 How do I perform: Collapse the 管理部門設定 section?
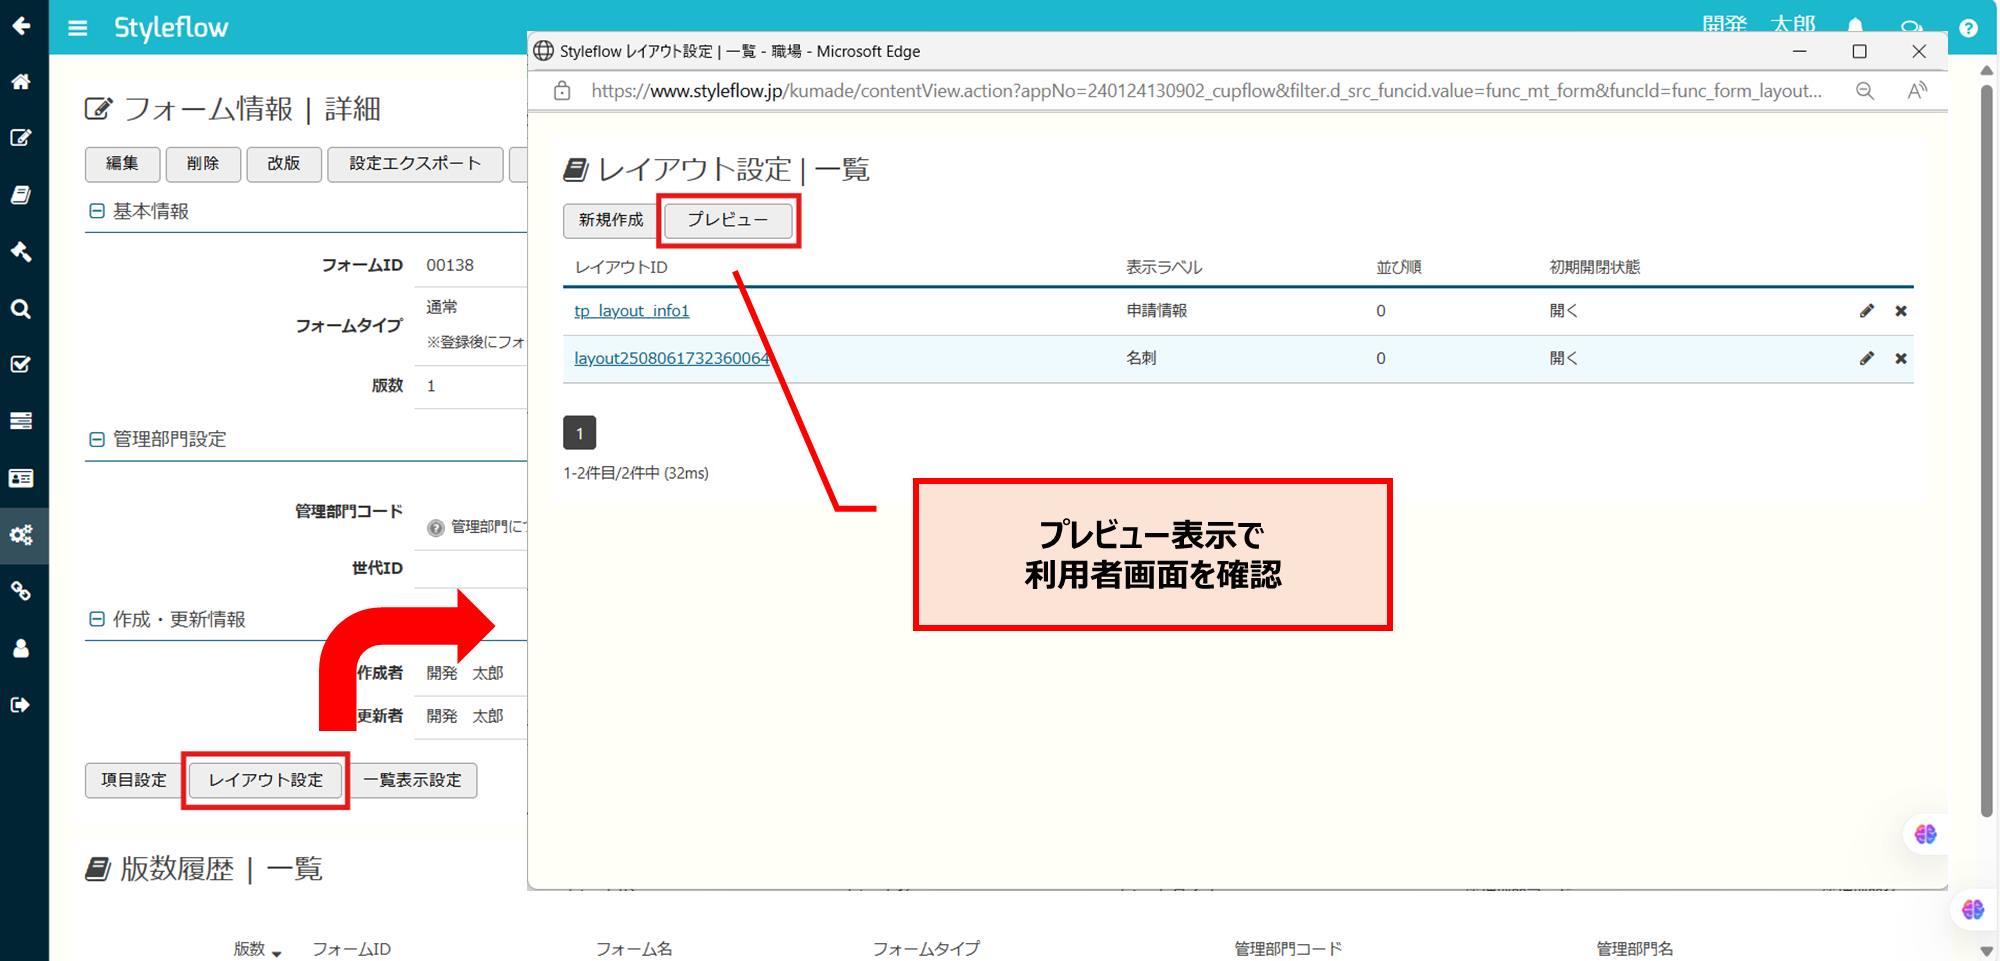pyautogui.click(x=96, y=439)
